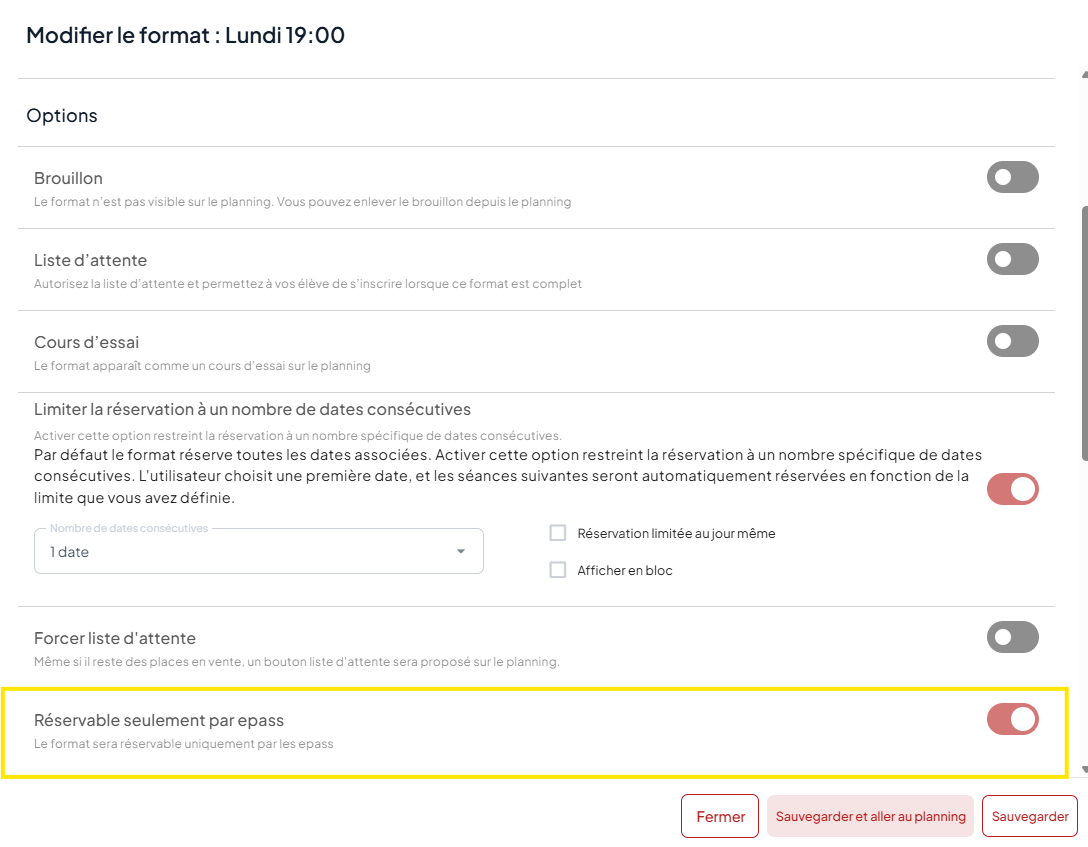This screenshot has height=847, width=1088.
Task: Click the Liste d'attente label
Action: [90, 260]
